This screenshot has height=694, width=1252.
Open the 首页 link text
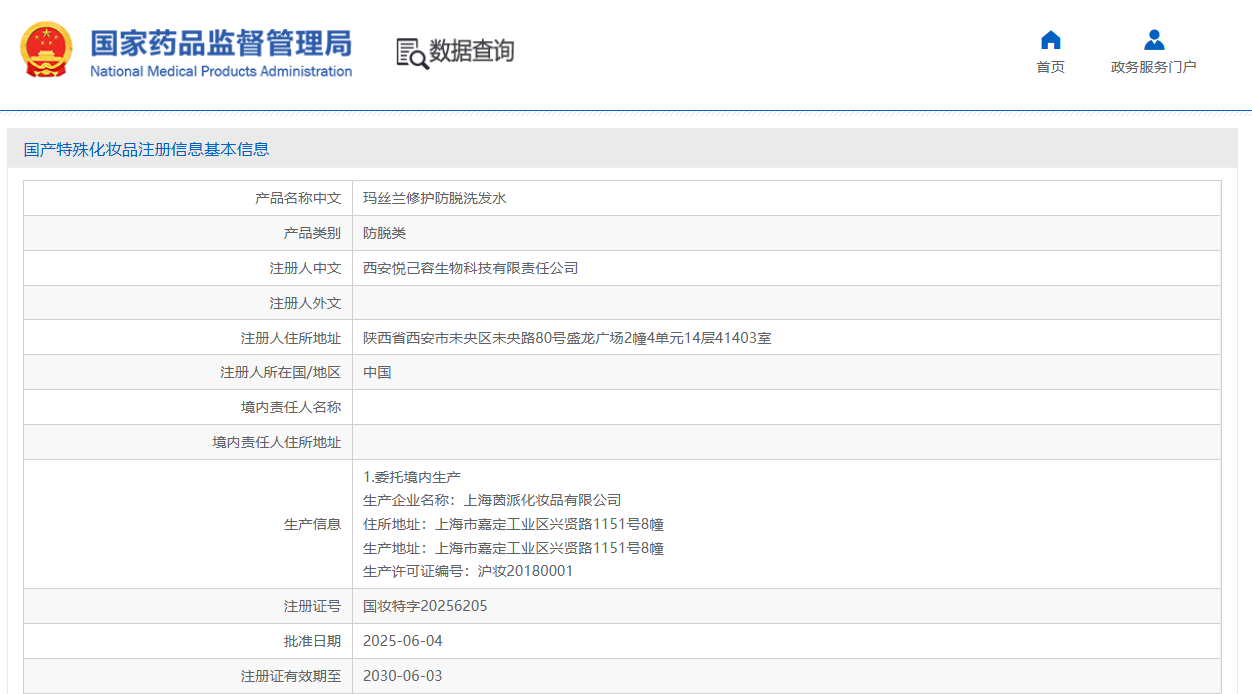[1050, 67]
